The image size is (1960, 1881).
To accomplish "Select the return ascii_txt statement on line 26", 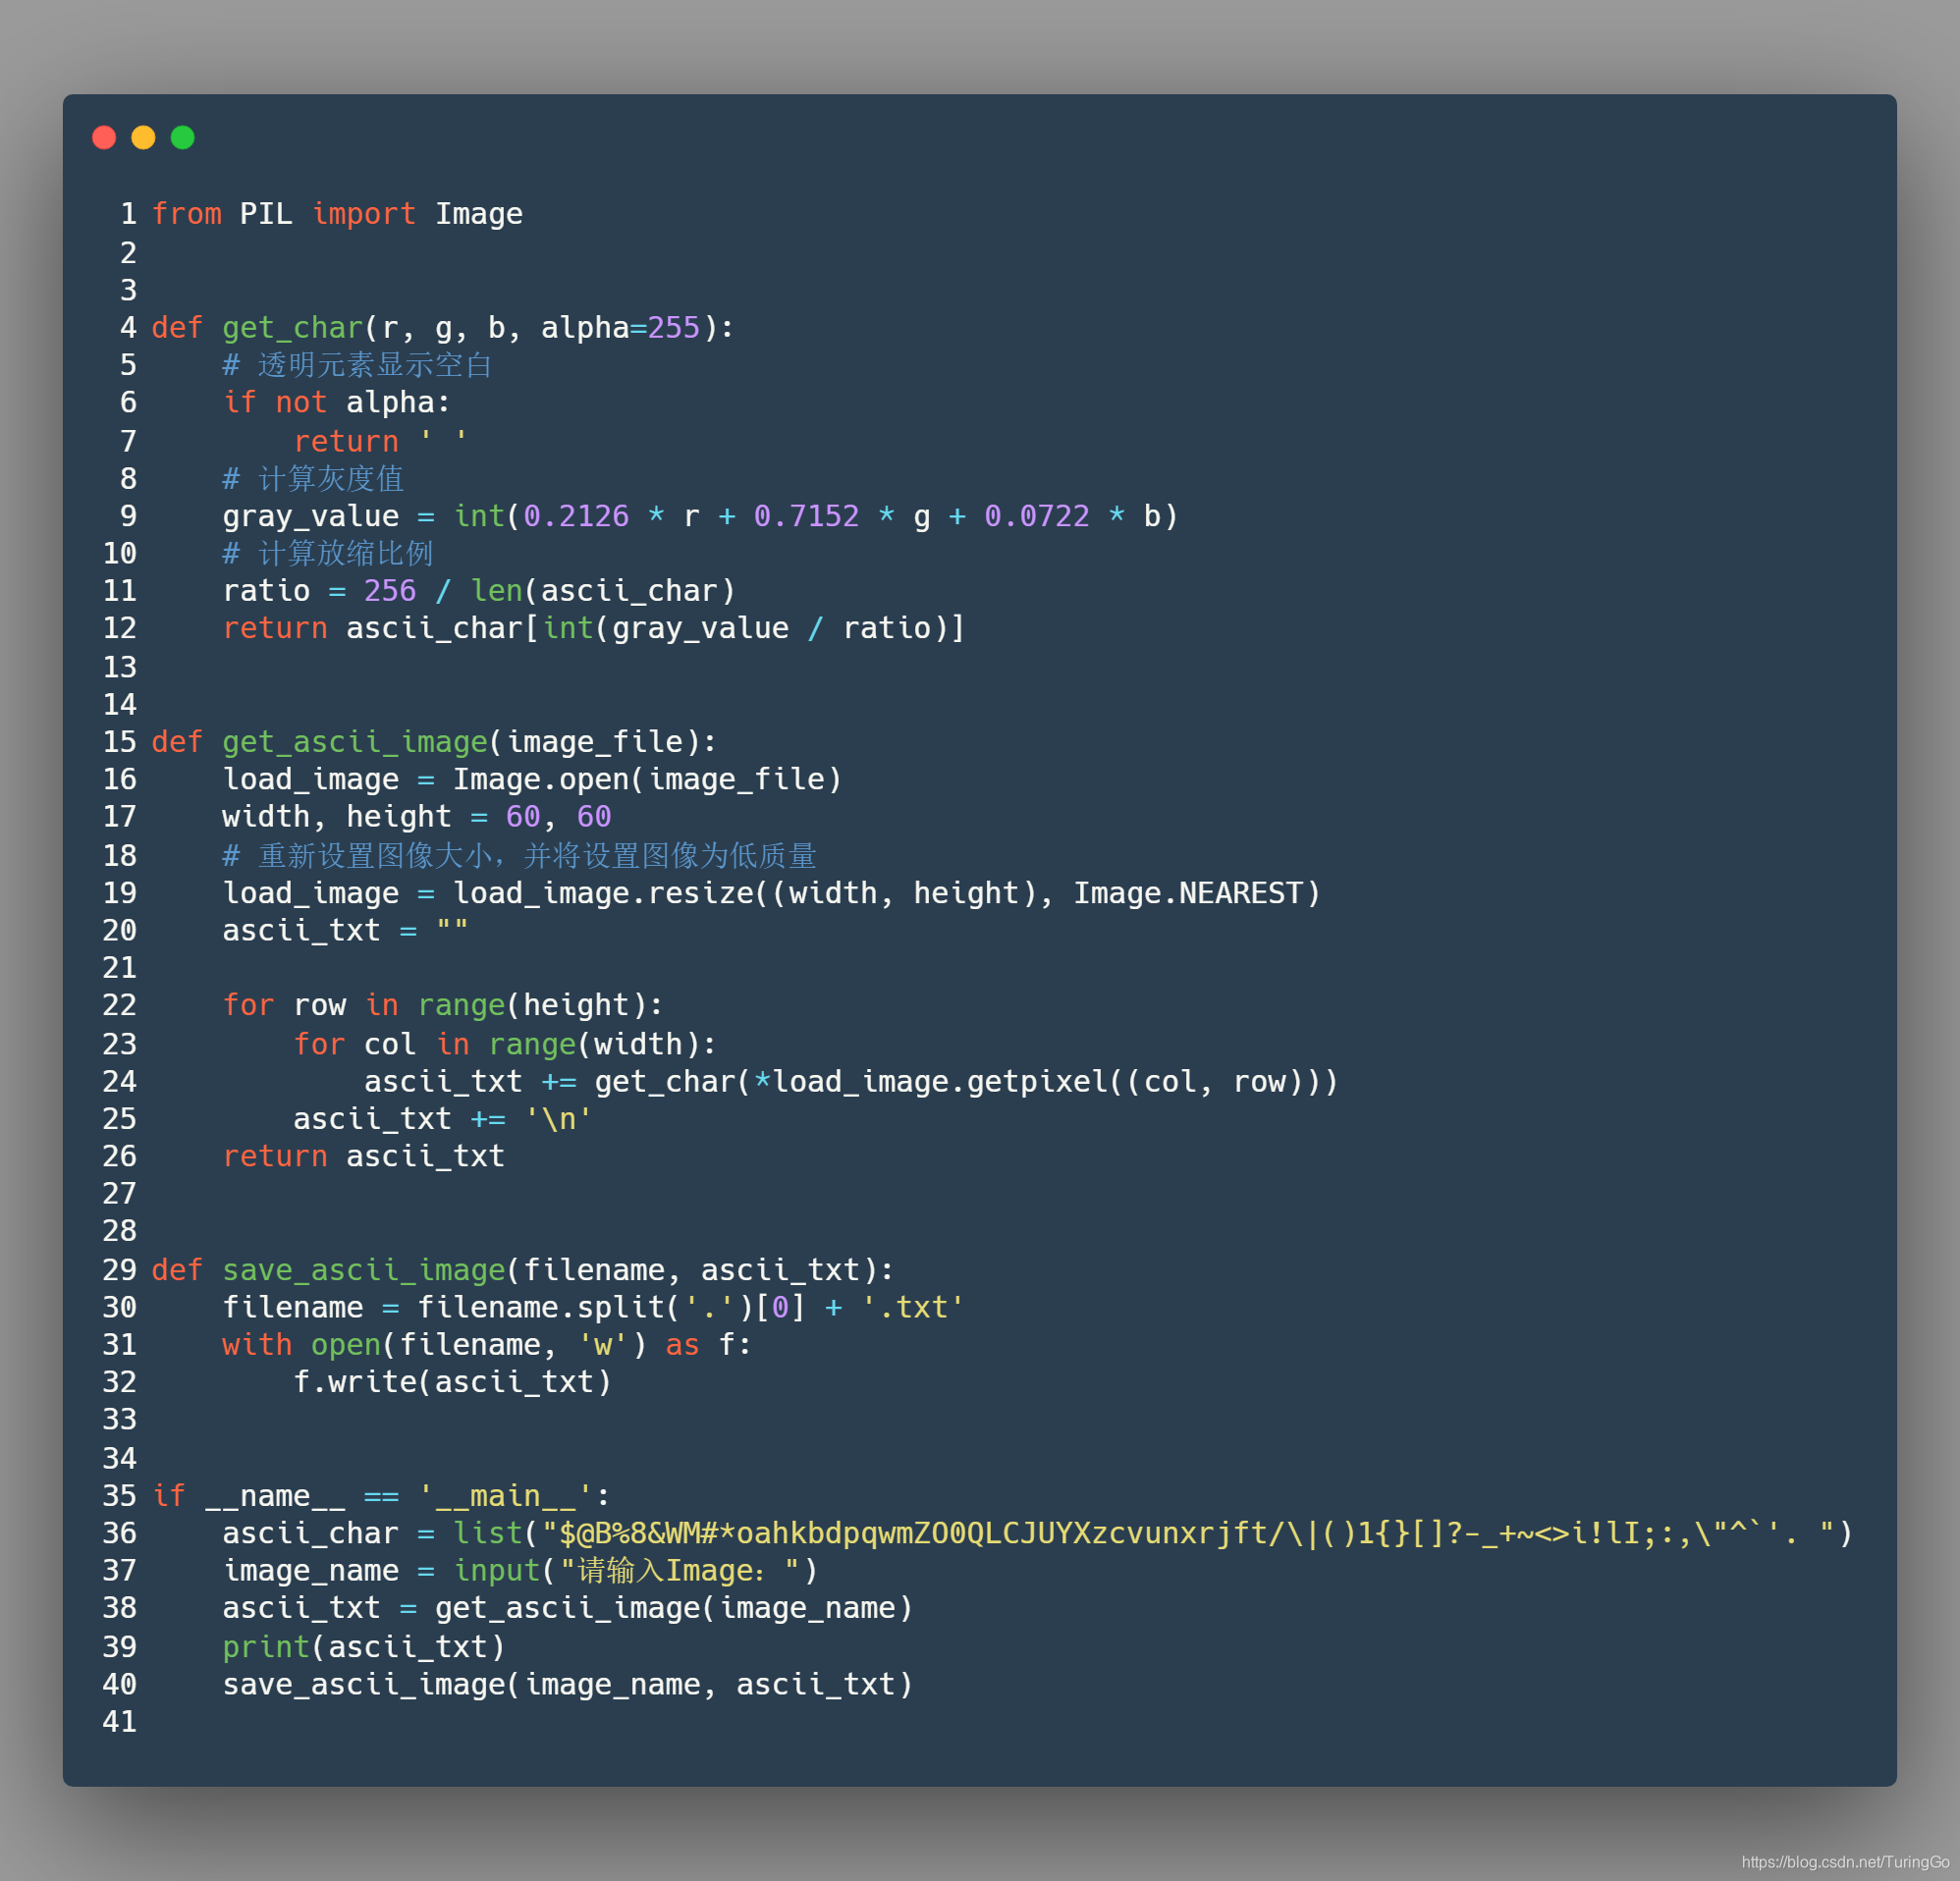I will pos(363,1156).
